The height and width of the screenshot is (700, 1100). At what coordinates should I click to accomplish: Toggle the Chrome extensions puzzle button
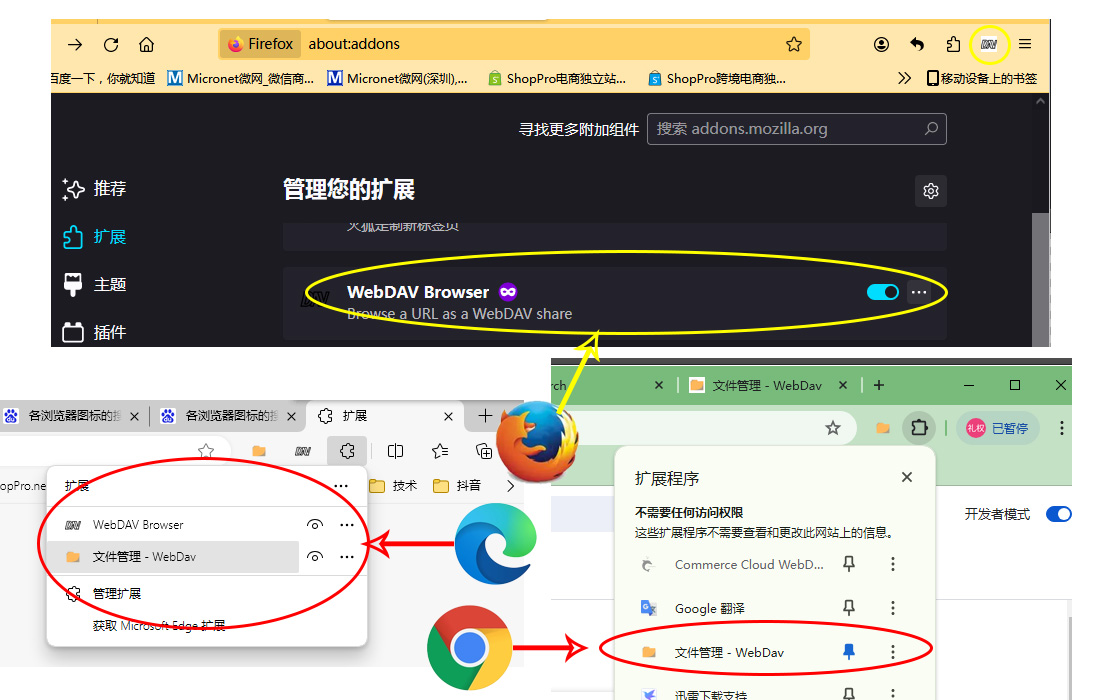(919, 427)
